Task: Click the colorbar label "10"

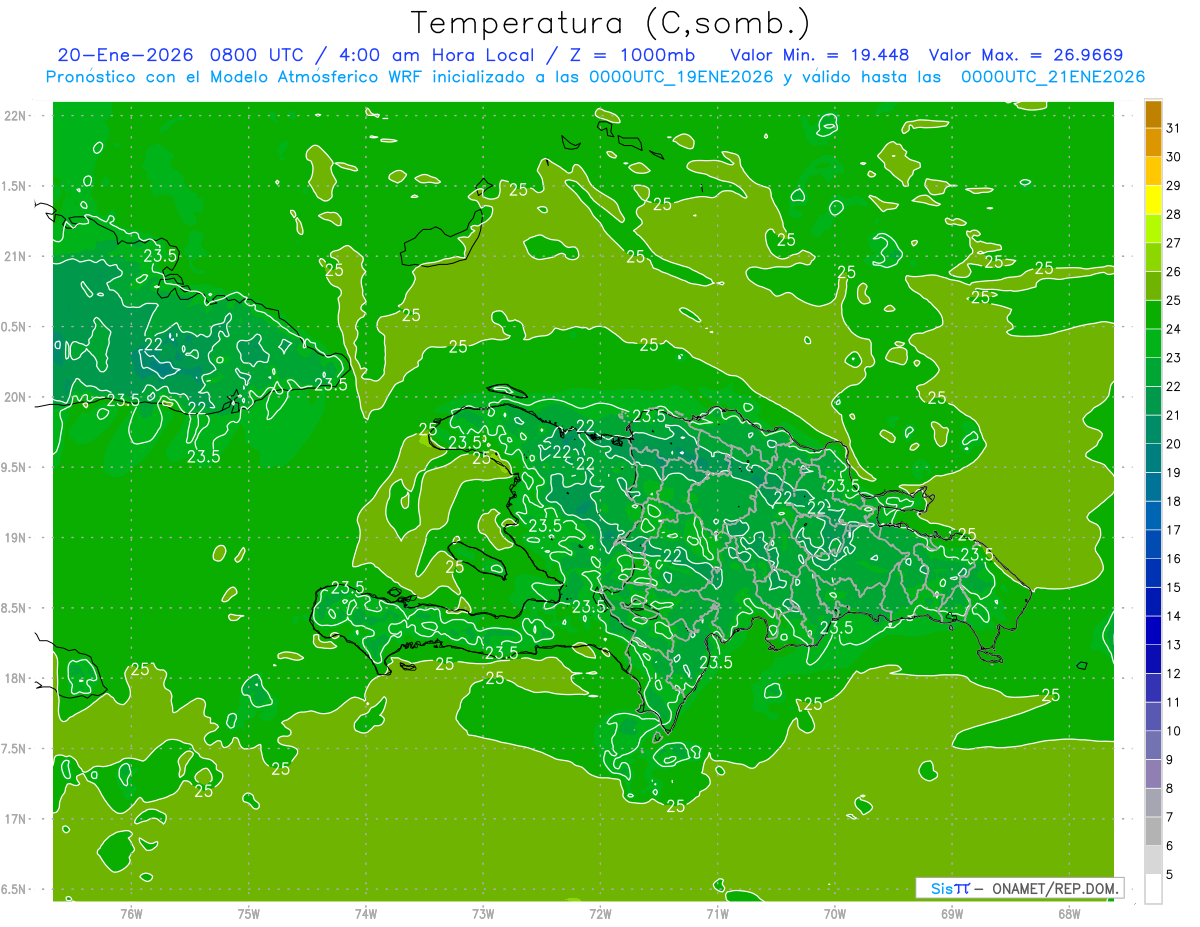Action: [1174, 731]
